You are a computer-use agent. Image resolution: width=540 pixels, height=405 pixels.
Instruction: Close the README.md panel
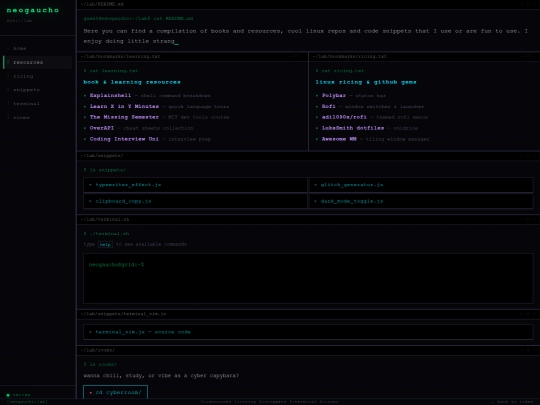pos(534,4)
